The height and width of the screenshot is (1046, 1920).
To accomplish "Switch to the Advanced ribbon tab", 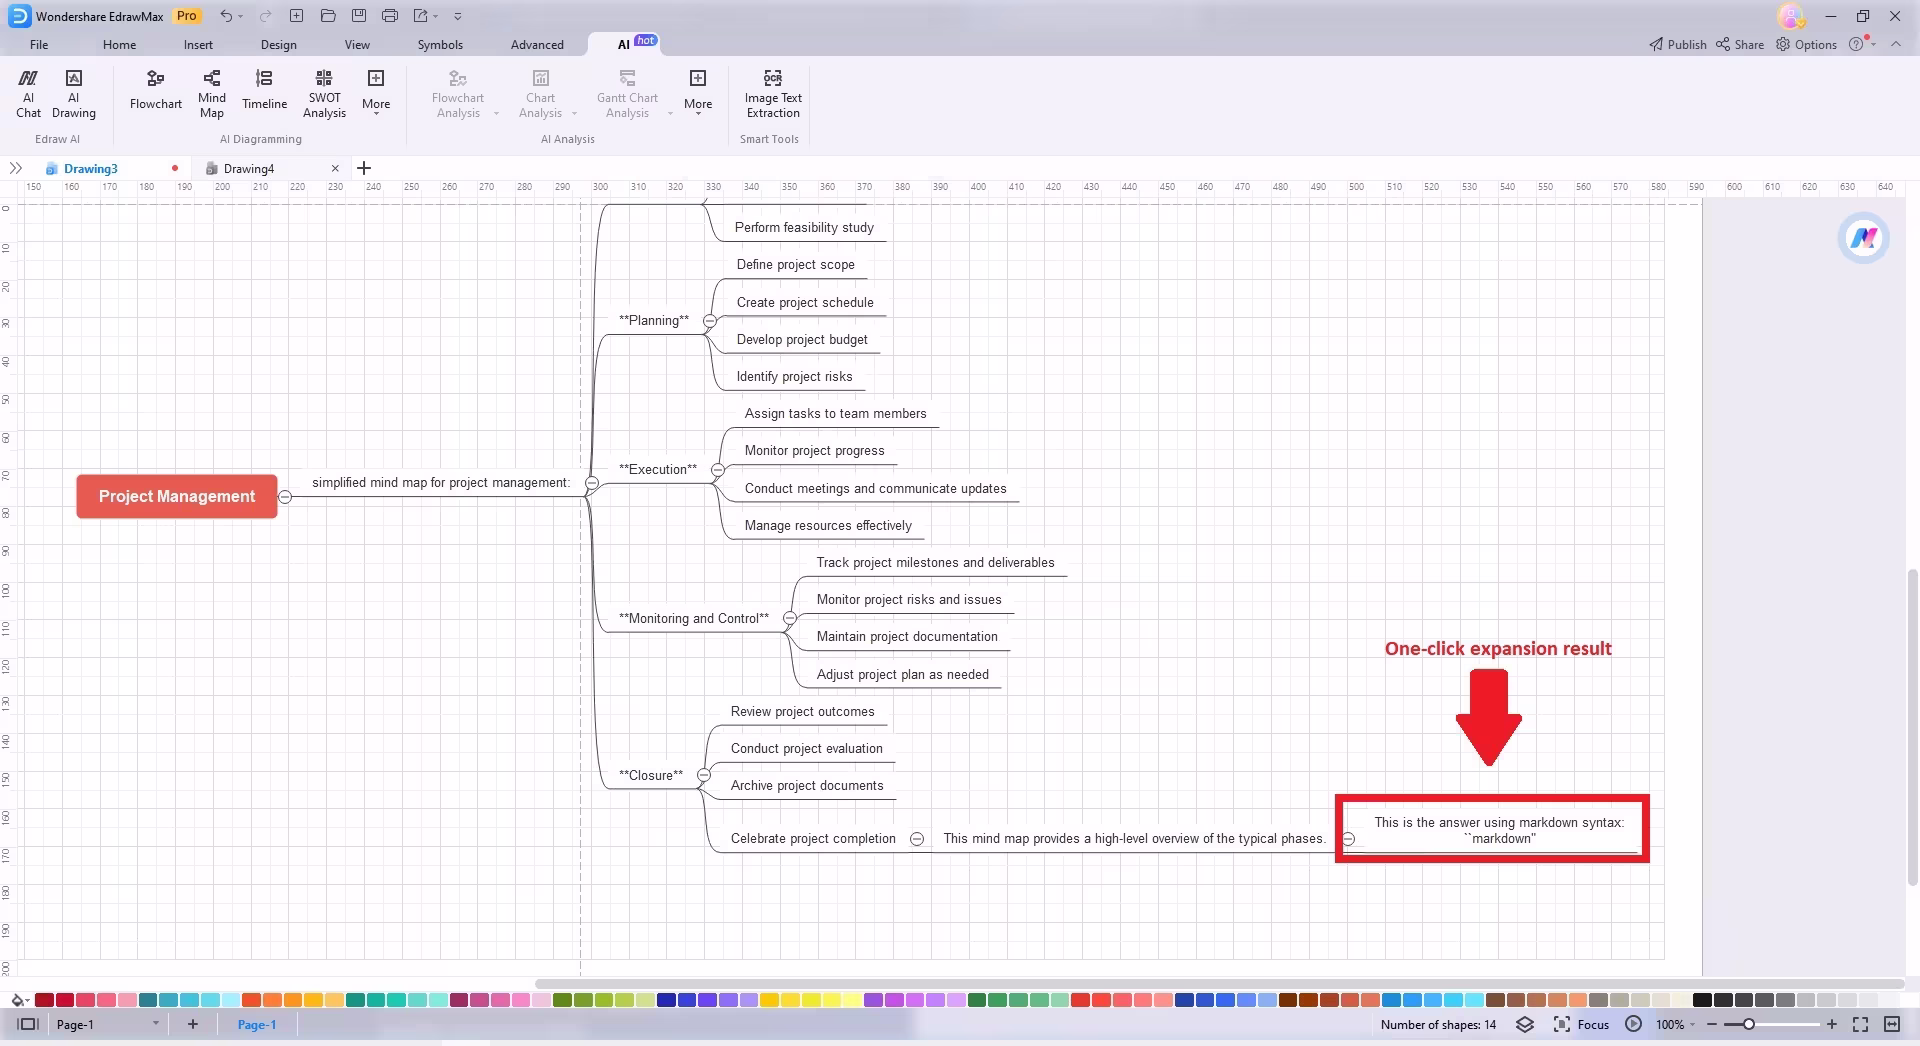I will pyautogui.click(x=537, y=45).
